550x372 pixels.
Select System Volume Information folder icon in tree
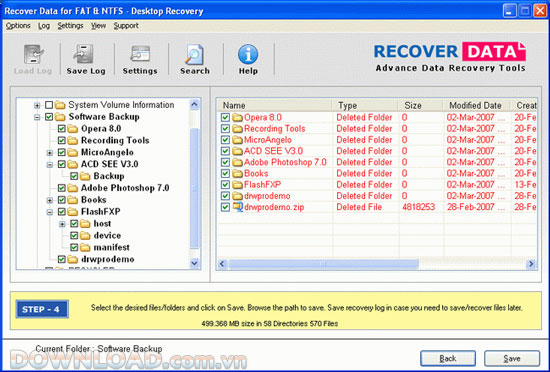point(60,105)
